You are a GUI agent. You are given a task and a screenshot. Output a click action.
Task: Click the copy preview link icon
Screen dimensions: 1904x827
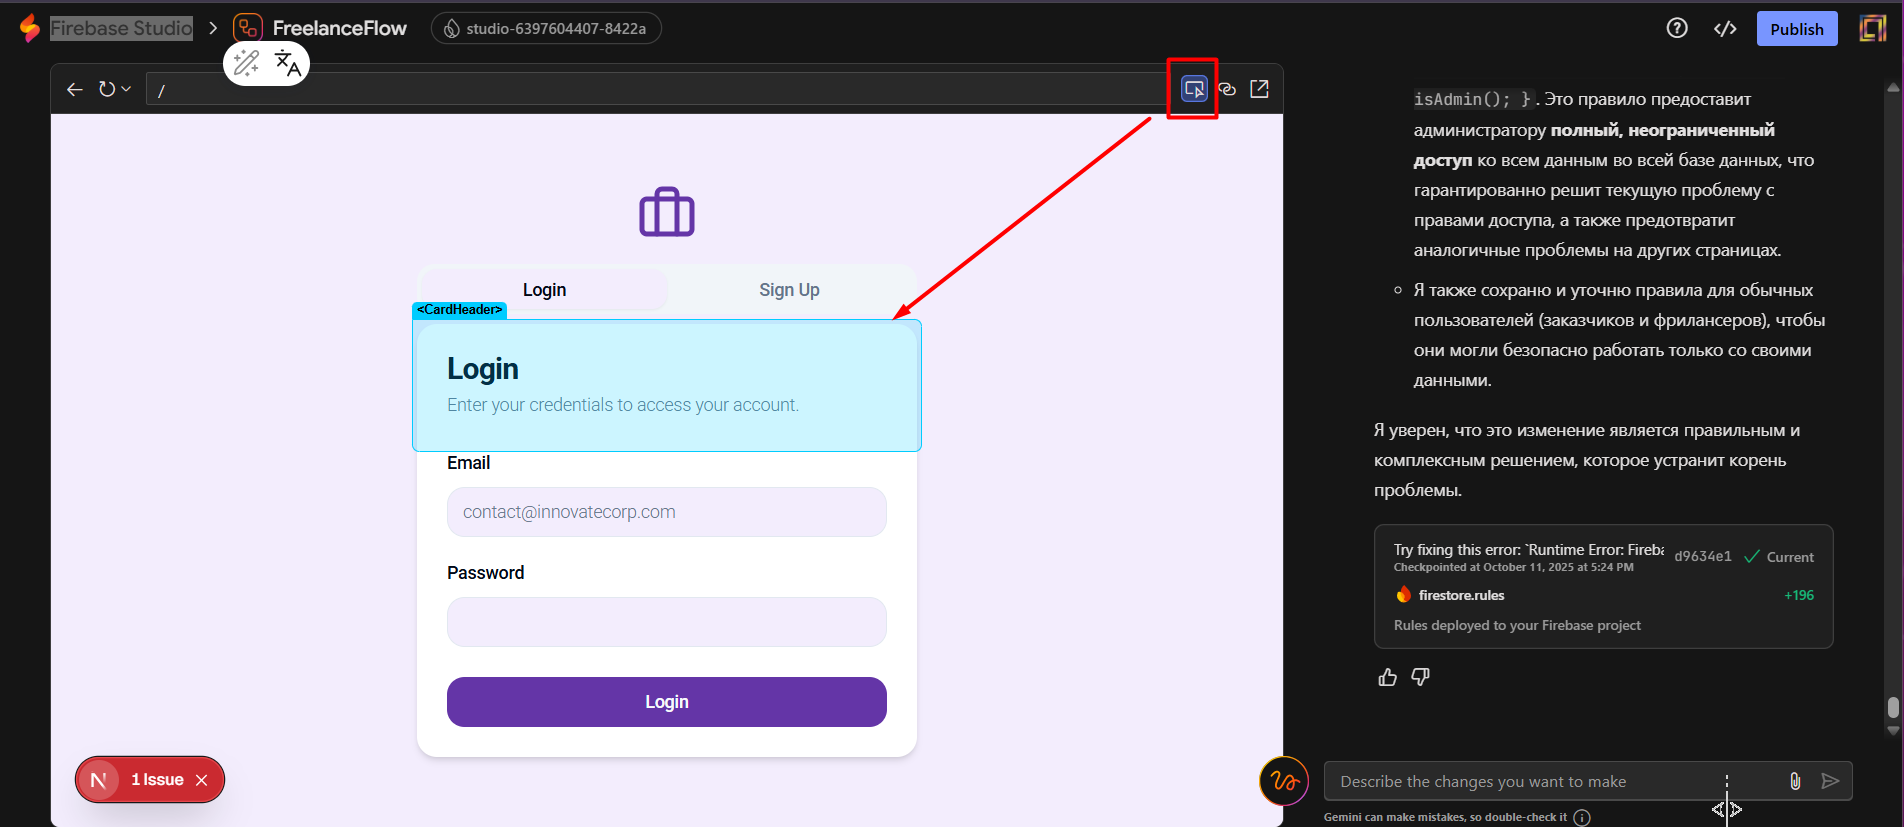(x=1227, y=89)
